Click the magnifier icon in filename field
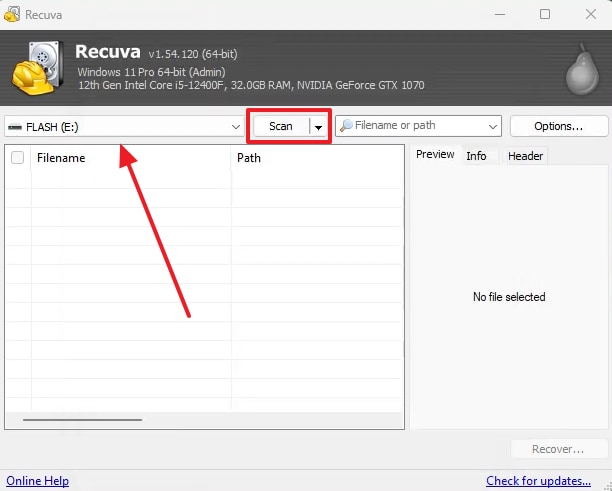Screen dimensions: 612x491 pyautogui.click(x=346, y=126)
